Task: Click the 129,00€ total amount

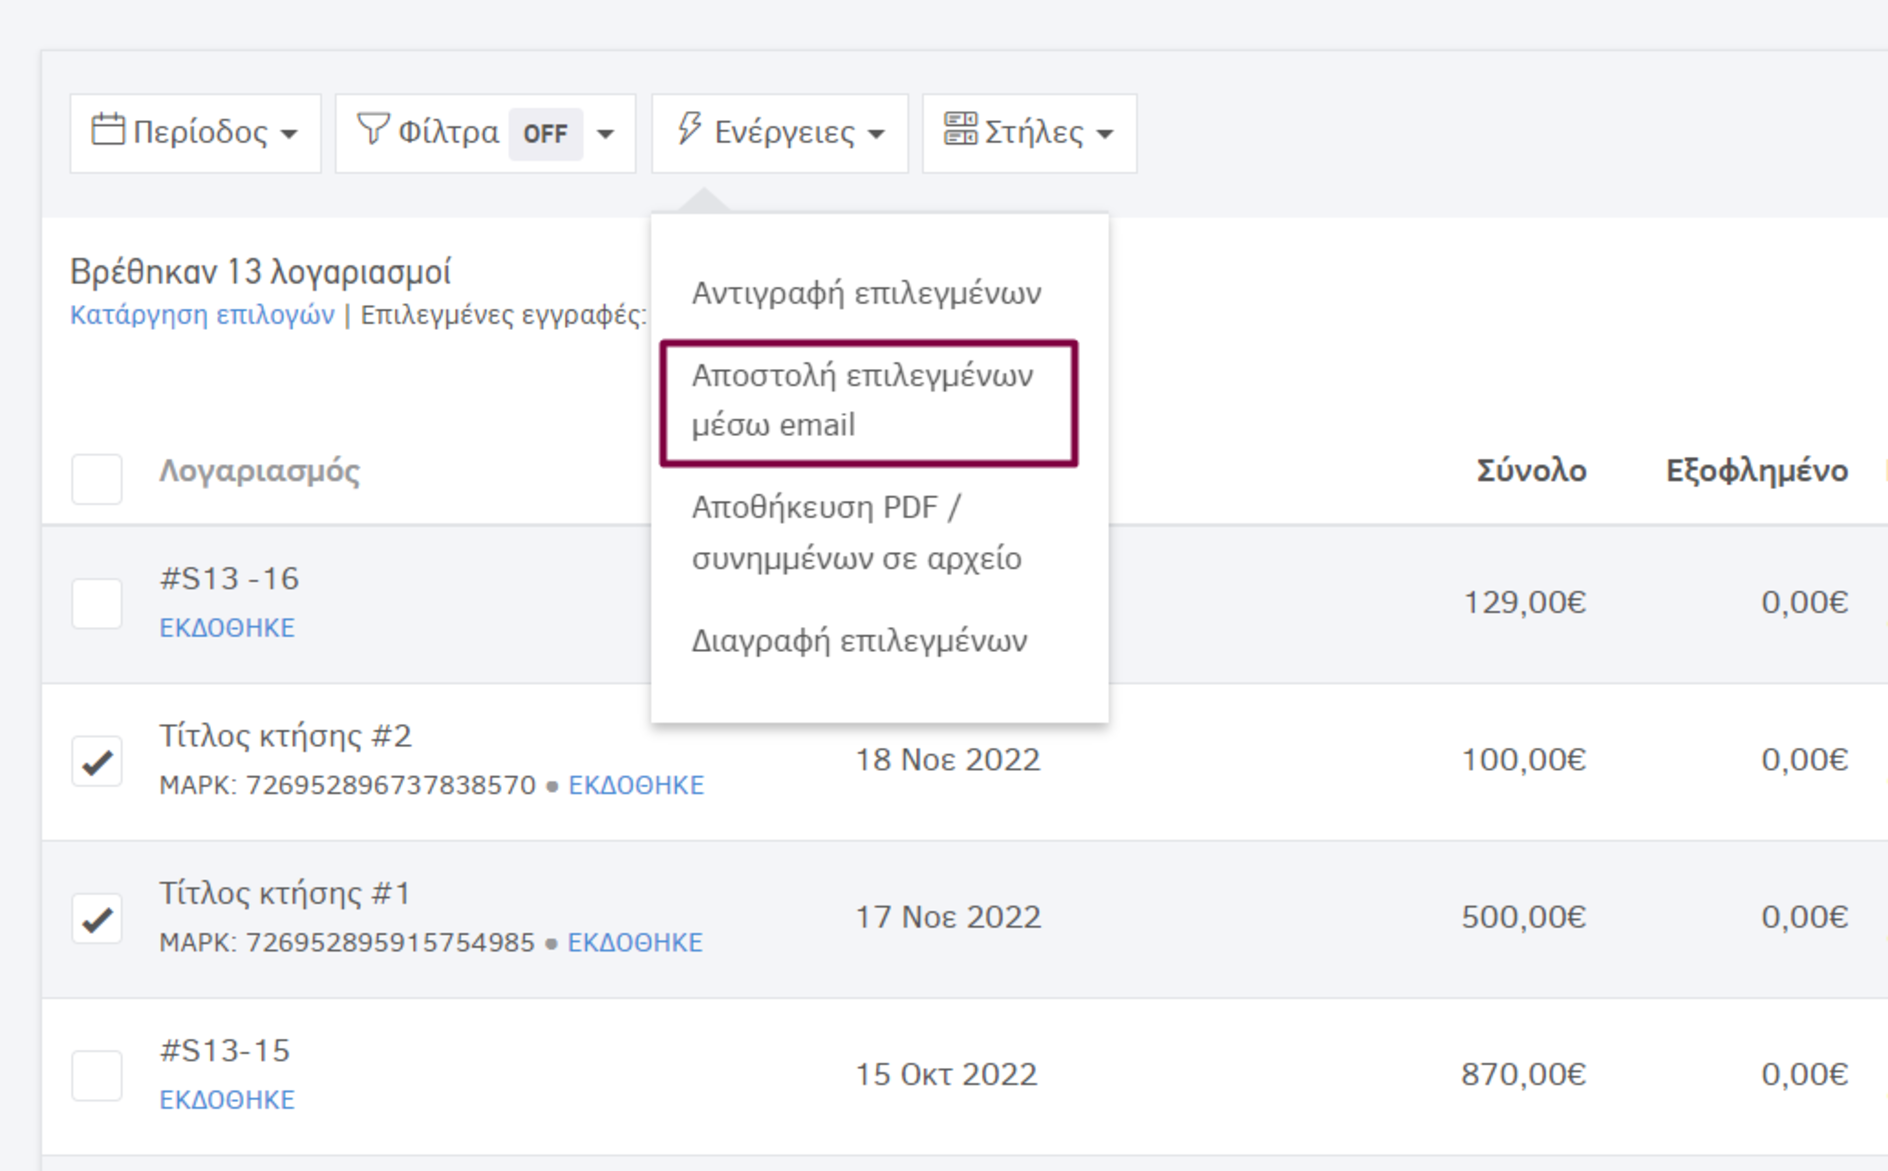Action: coord(1525,602)
